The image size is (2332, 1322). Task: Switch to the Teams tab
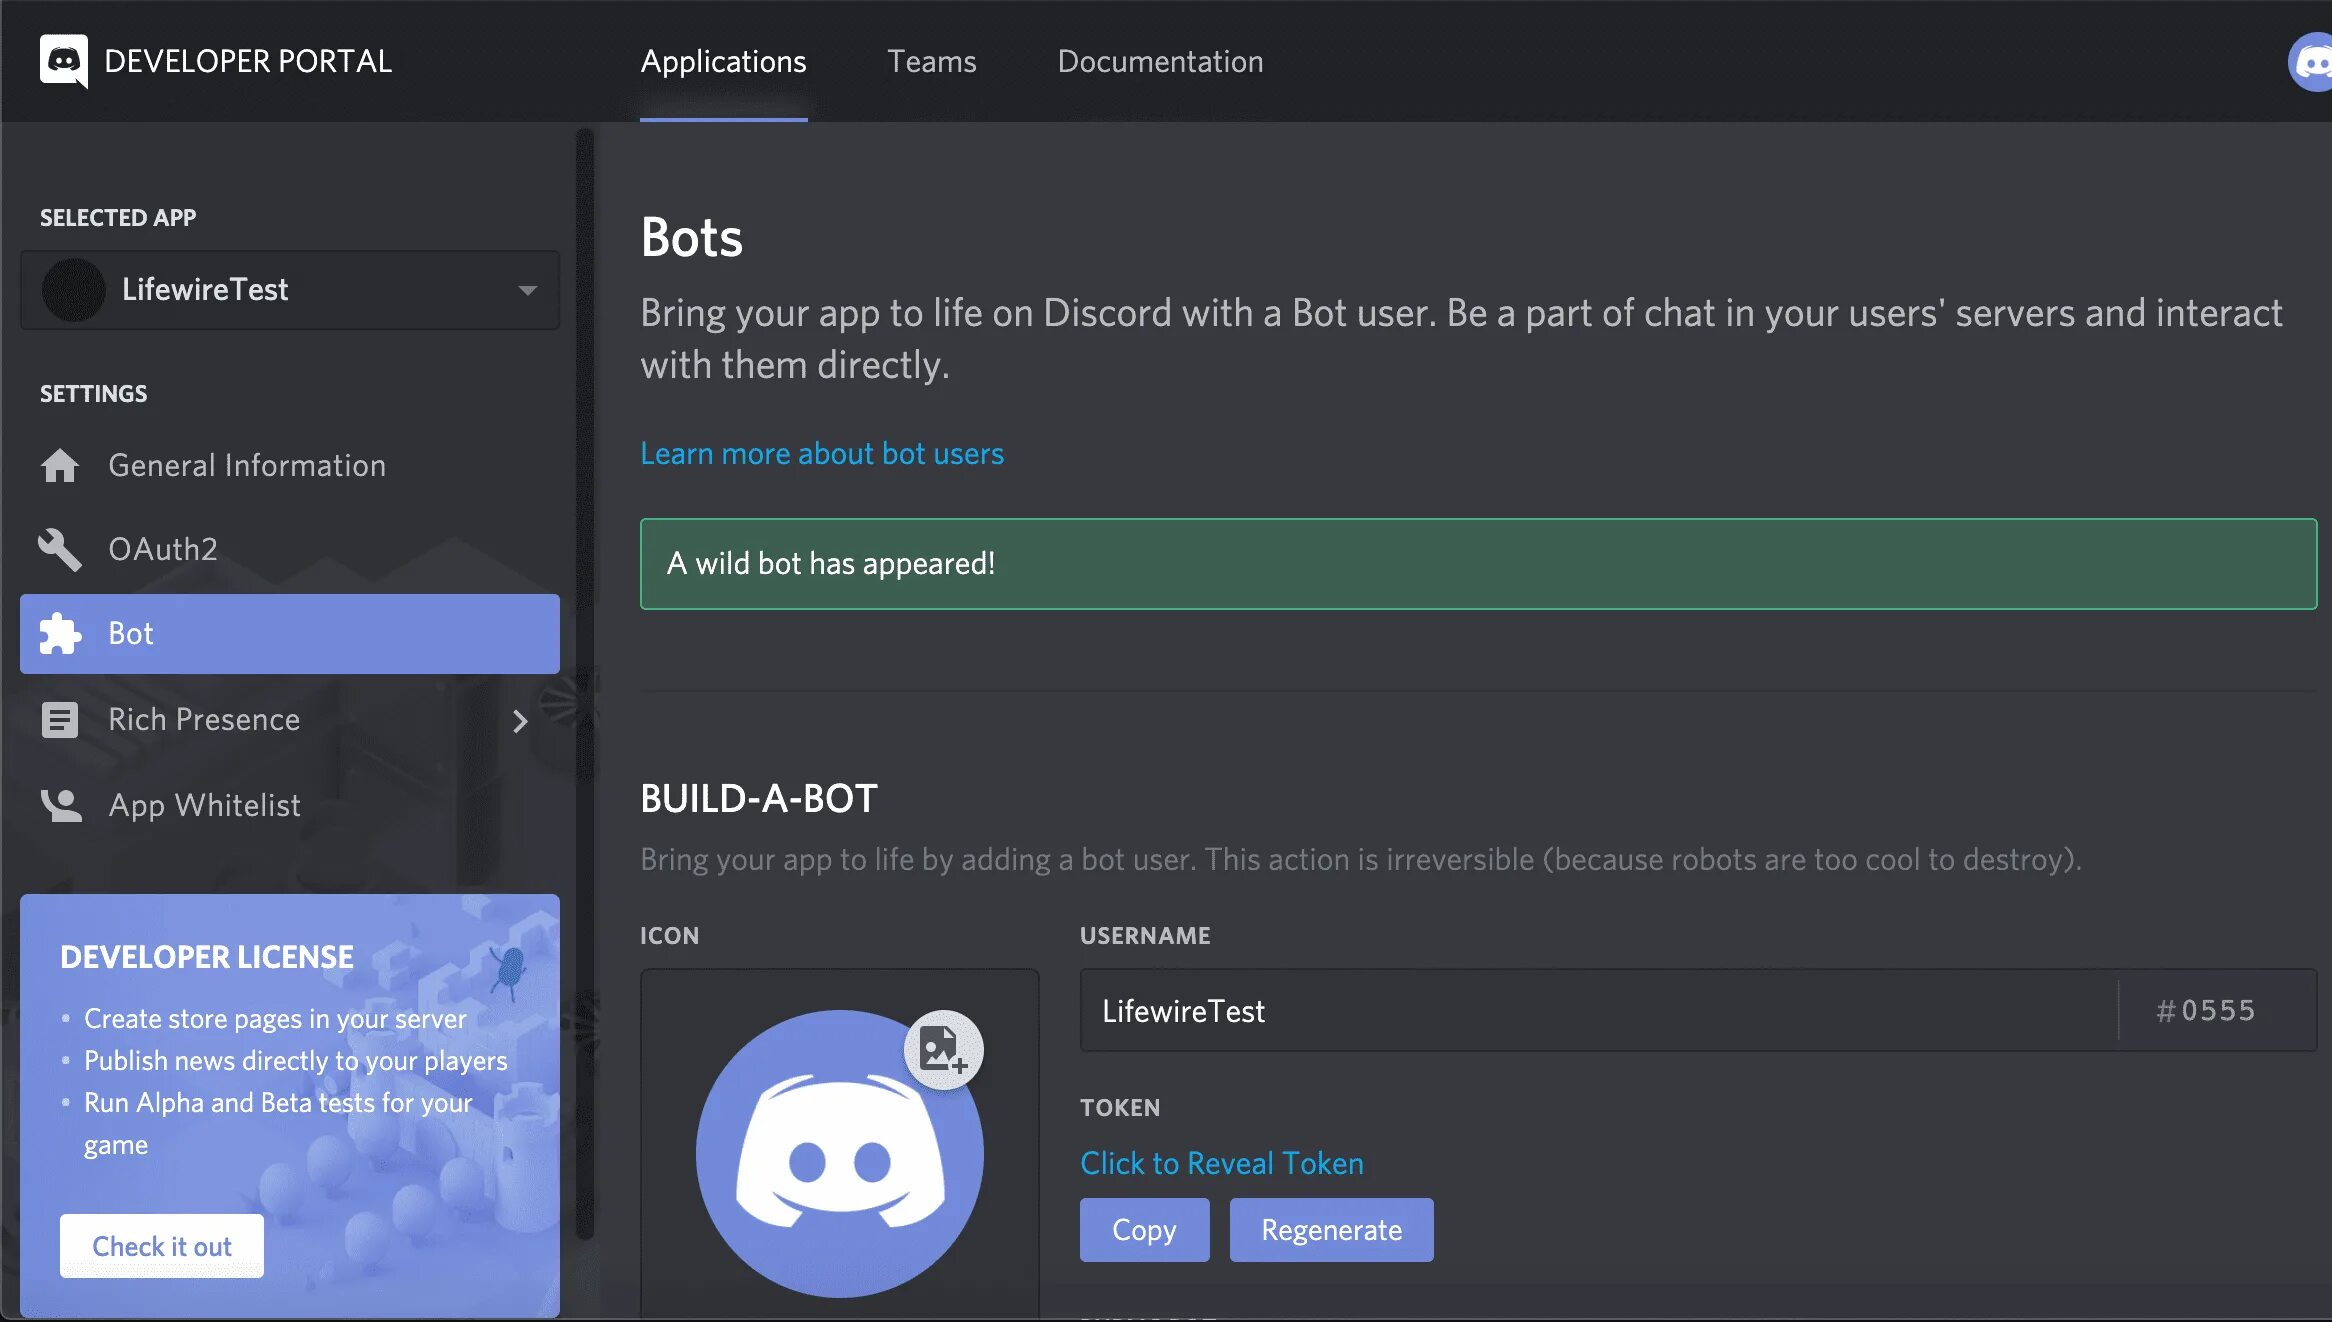pos(931,62)
